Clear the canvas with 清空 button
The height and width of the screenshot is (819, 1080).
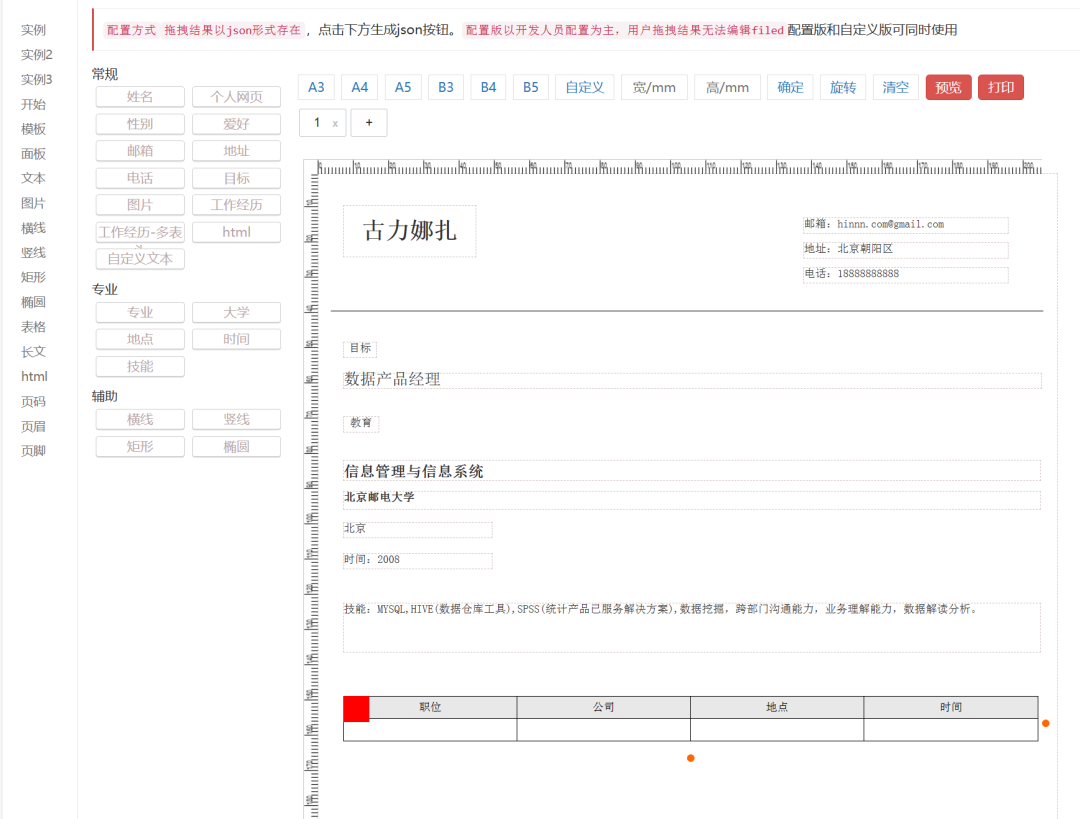(896, 87)
